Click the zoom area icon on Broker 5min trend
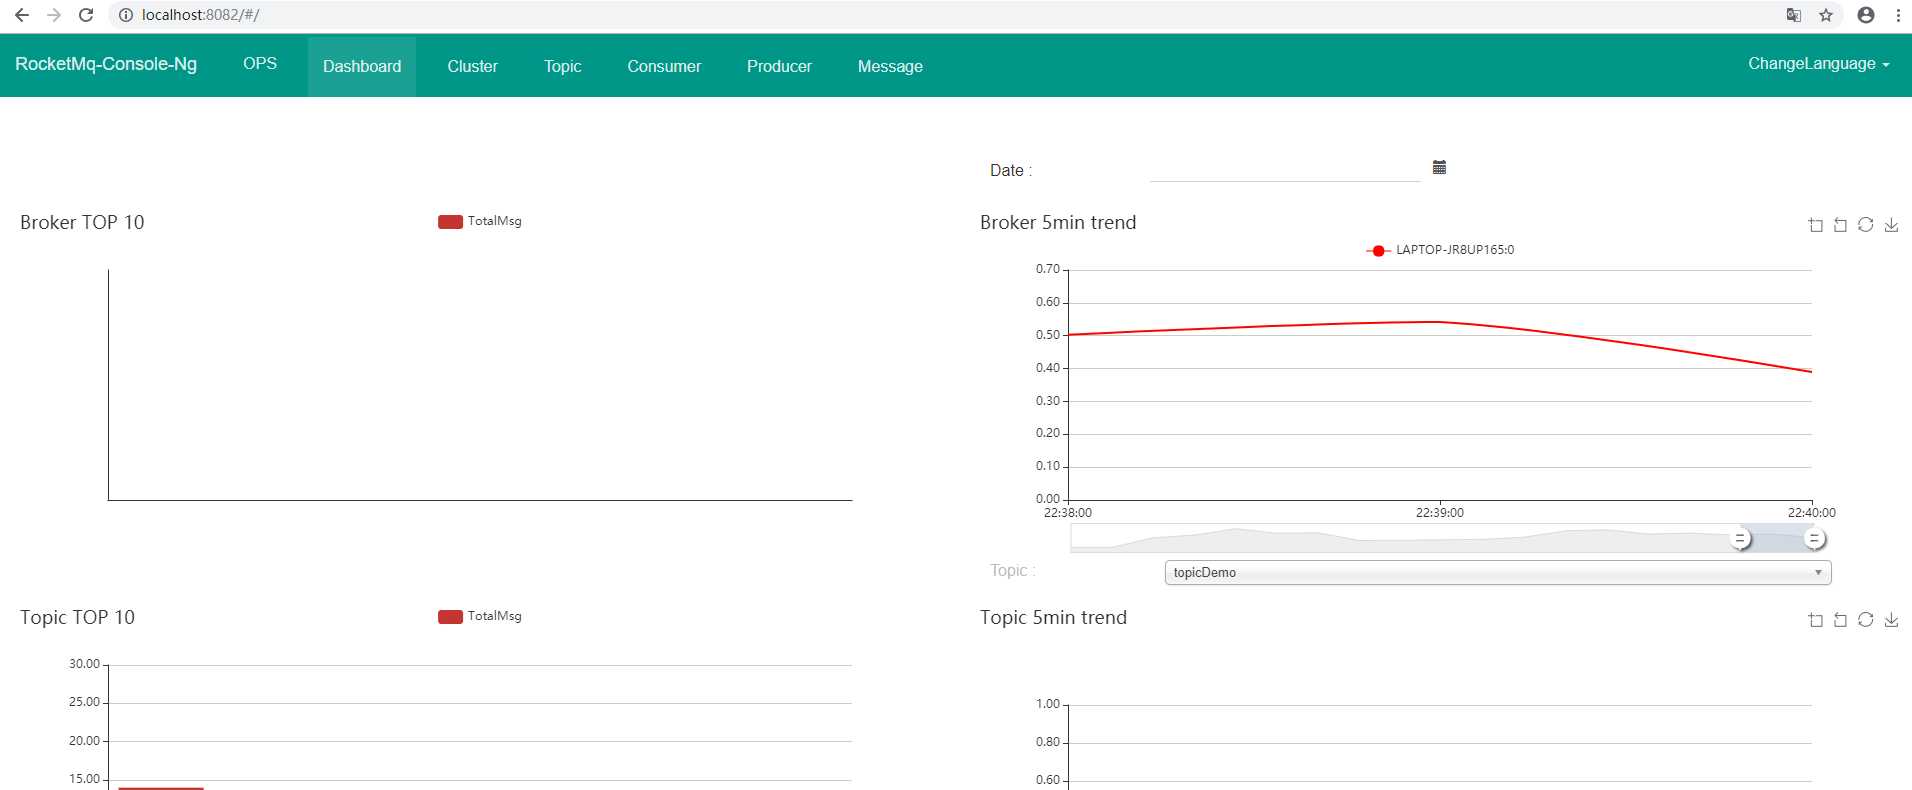 coord(1816,225)
